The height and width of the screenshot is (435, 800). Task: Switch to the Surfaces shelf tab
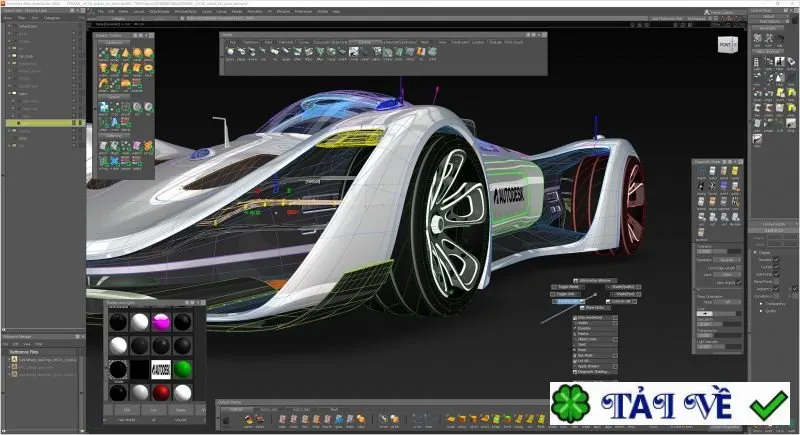tap(364, 42)
